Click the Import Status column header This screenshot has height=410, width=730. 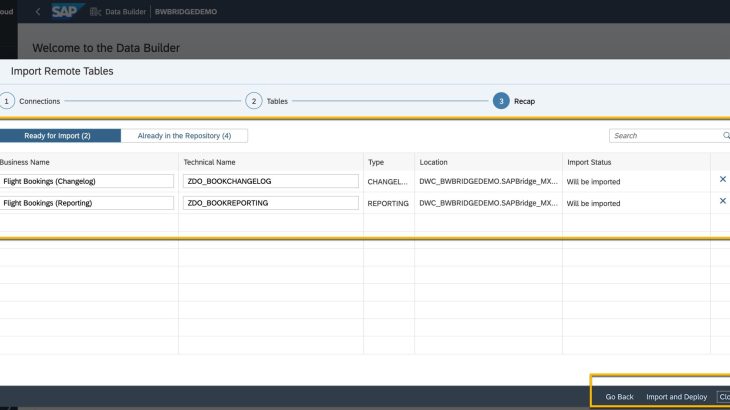coord(589,162)
